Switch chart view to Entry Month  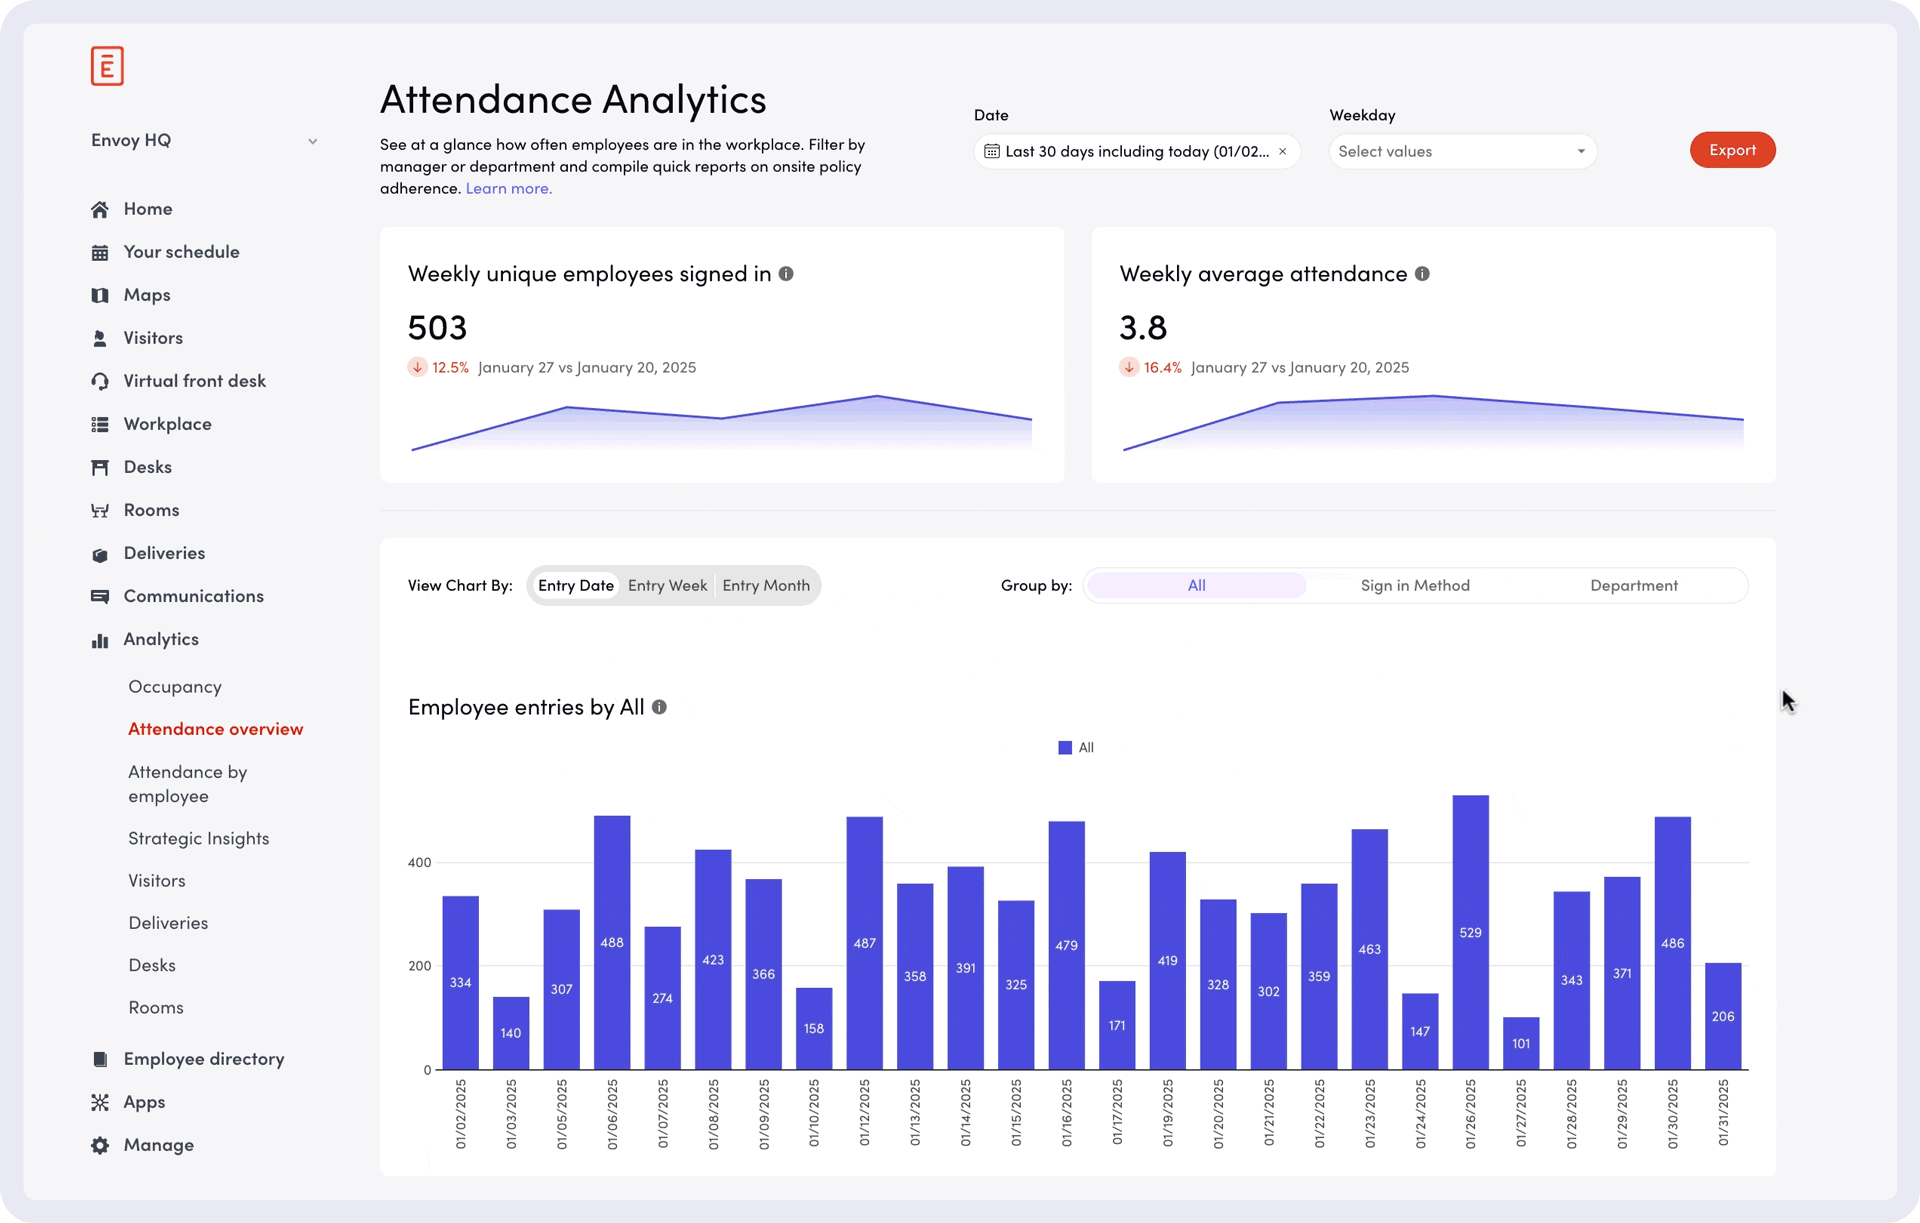(x=766, y=586)
